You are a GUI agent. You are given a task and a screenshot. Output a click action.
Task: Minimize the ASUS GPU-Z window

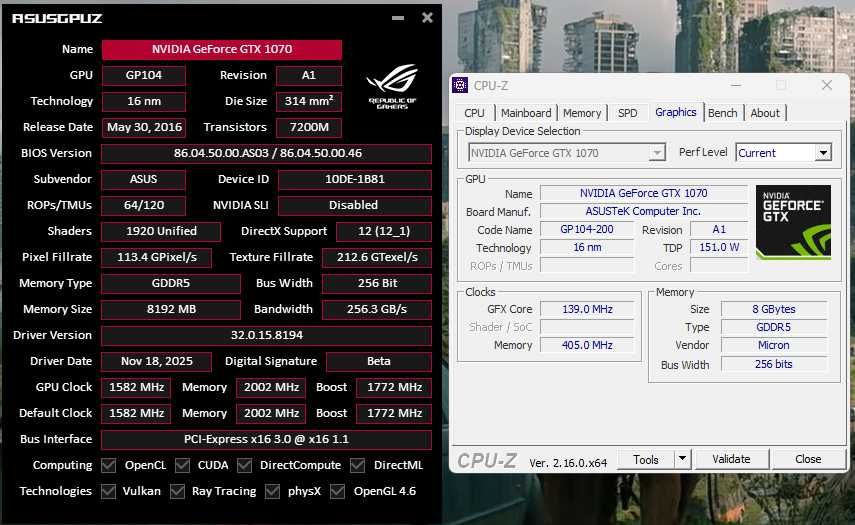tap(398, 18)
